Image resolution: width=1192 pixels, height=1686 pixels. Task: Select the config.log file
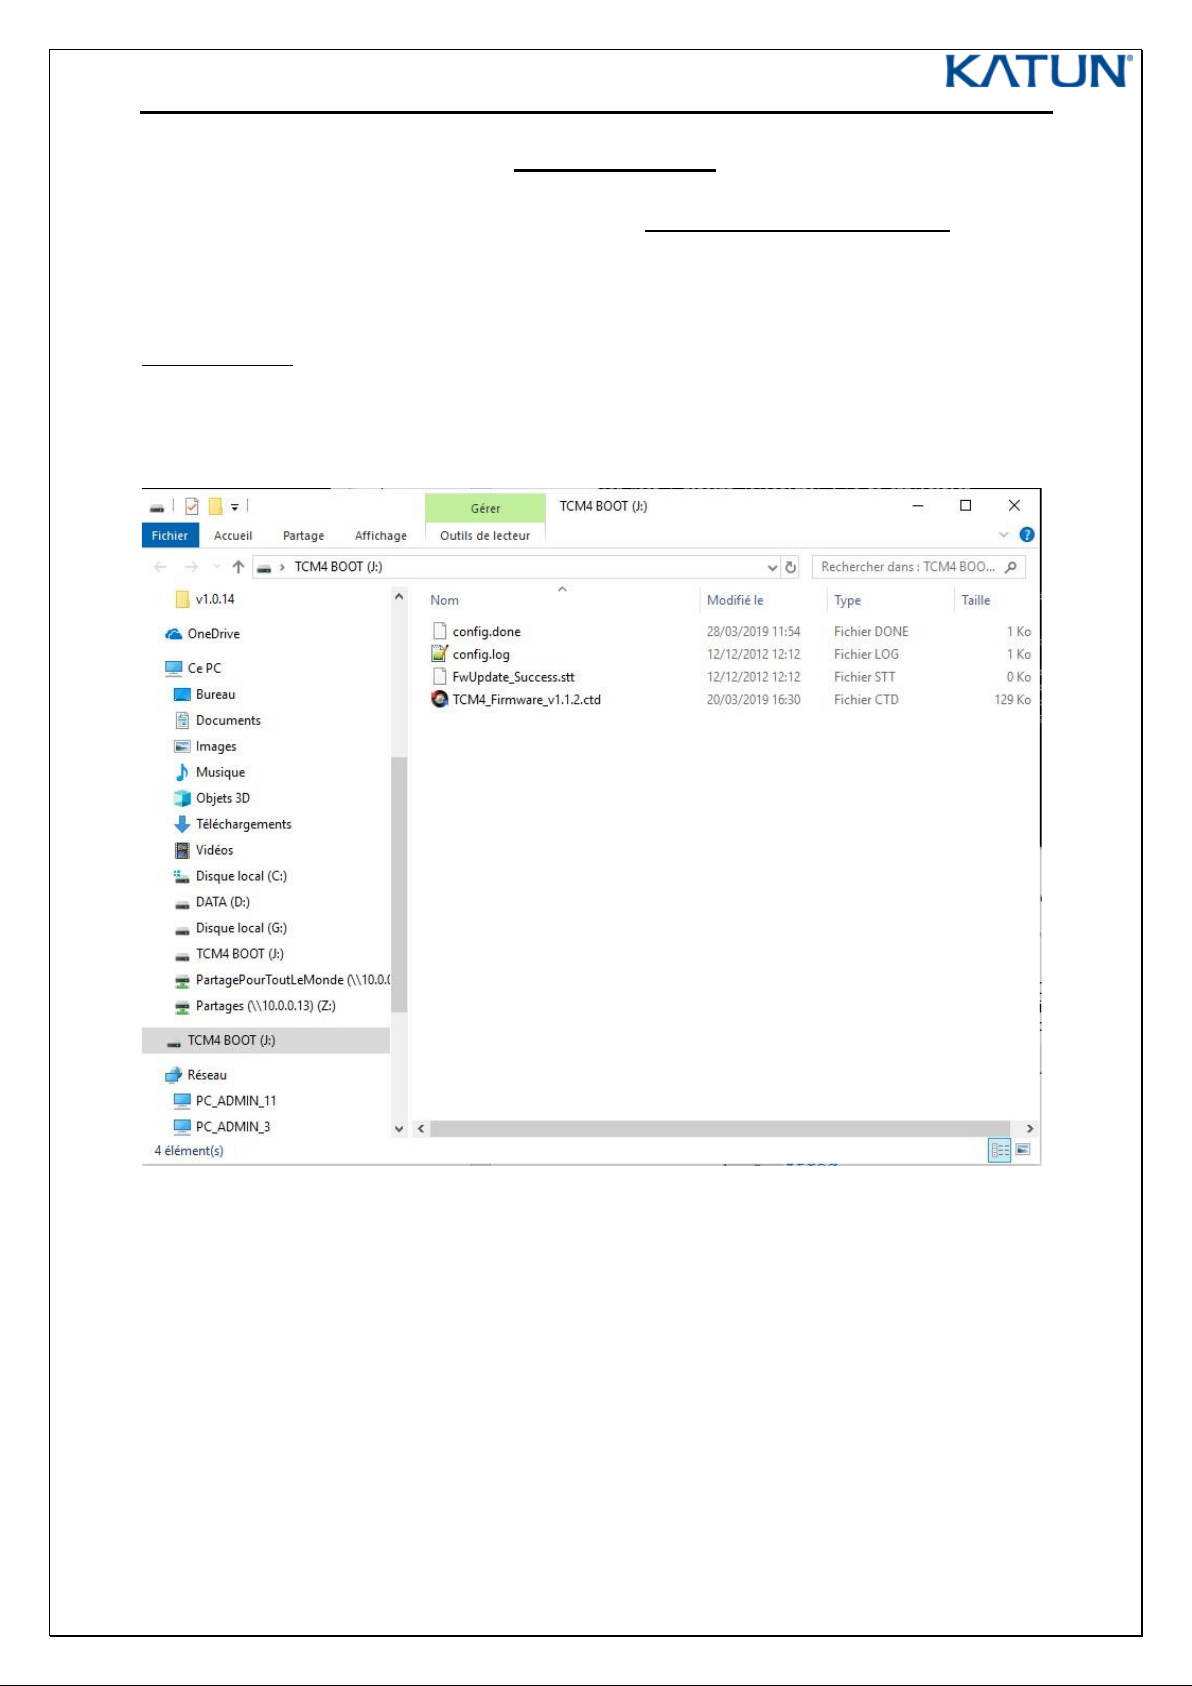tap(481, 655)
